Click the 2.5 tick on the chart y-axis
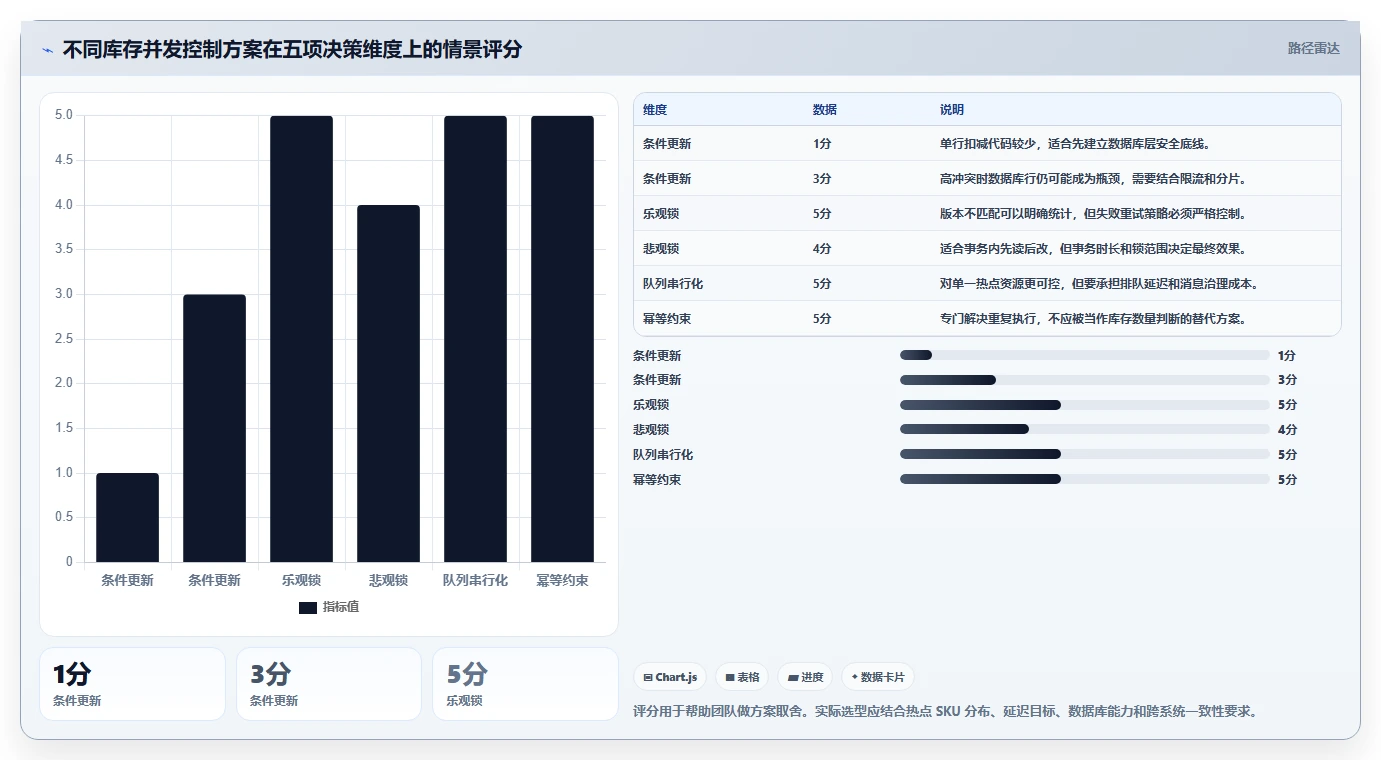Screen dimensions: 1381x760 (x=63, y=339)
